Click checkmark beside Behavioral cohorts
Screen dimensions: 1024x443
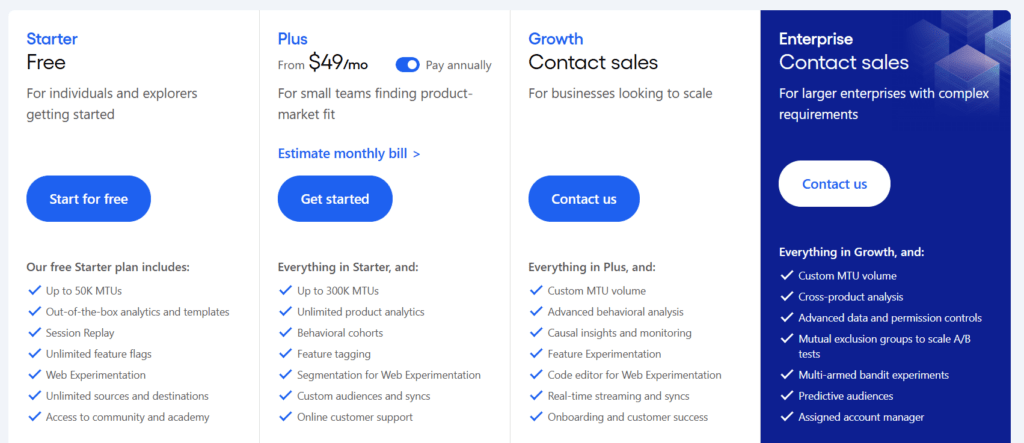285,332
